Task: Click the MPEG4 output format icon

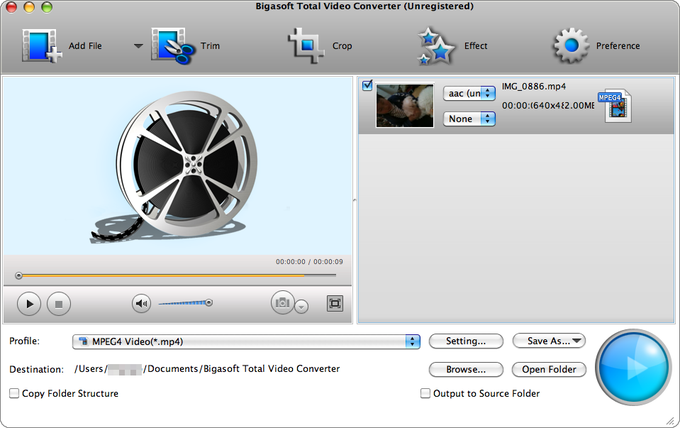Action: coord(615,105)
